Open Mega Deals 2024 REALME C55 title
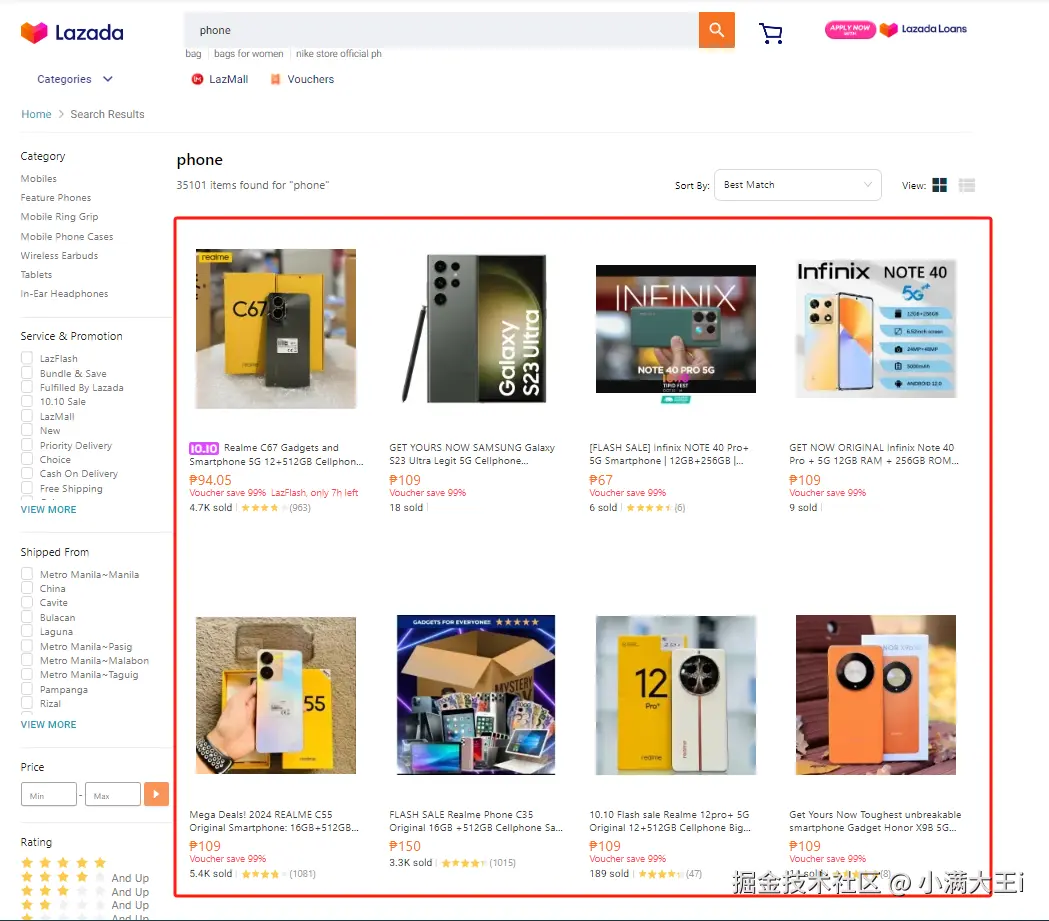 (x=274, y=821)
